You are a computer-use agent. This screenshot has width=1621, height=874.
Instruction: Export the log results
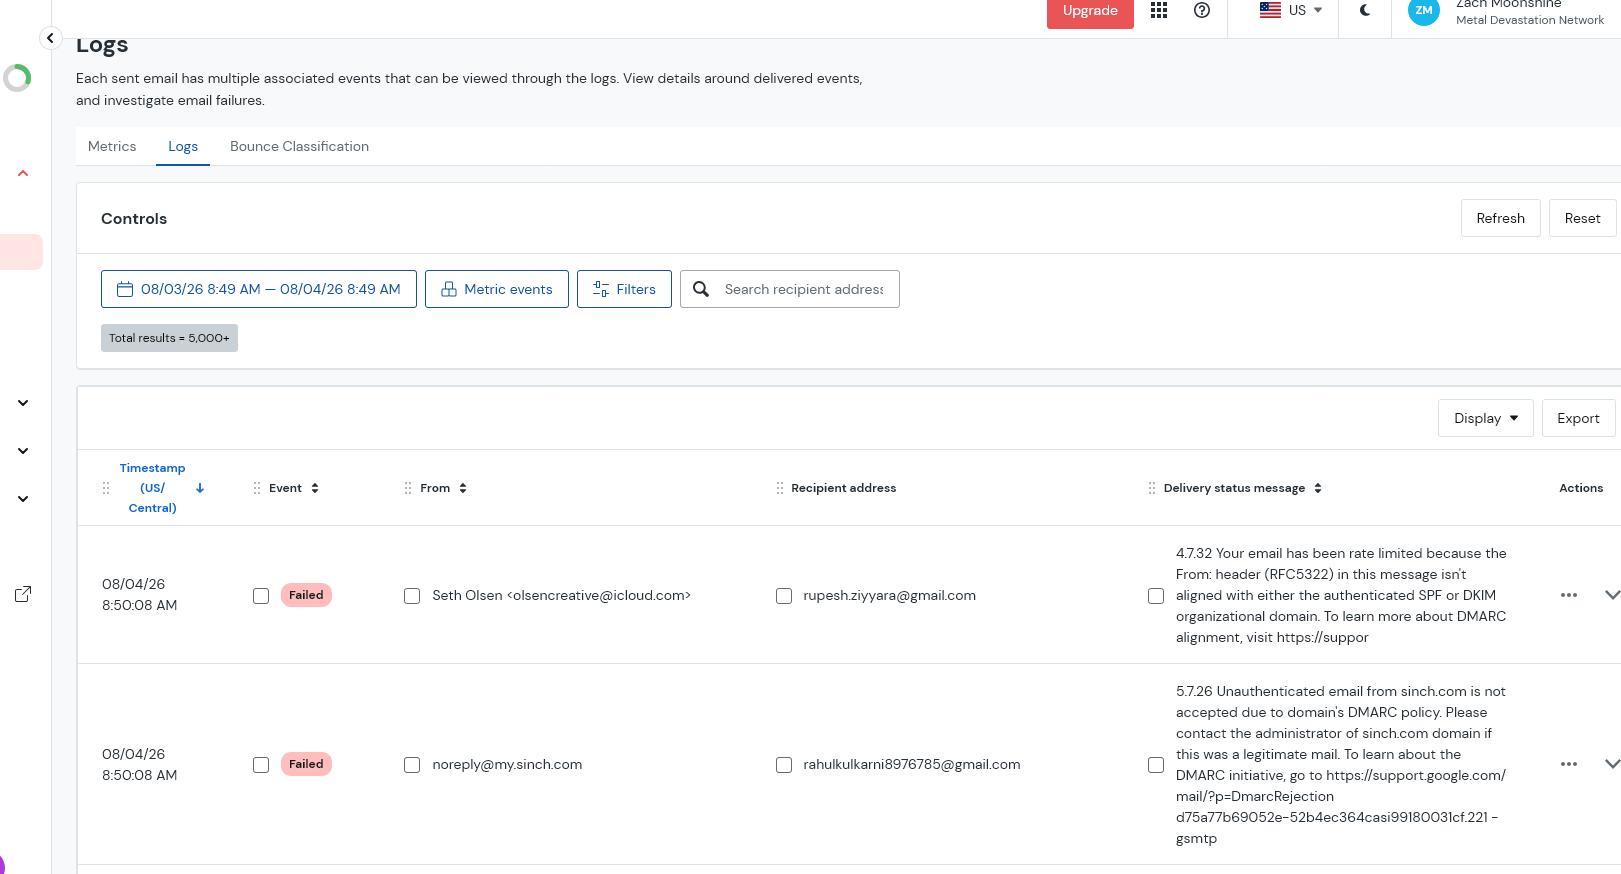click(x=1578, y=418)
